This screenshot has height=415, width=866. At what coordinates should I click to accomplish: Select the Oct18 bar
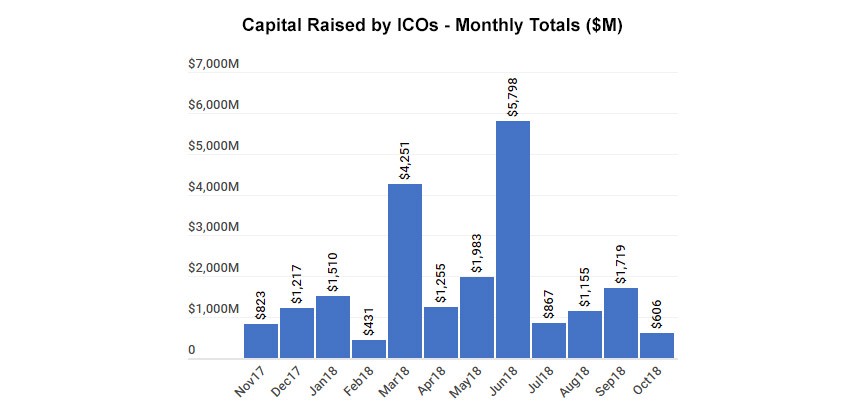[x=656, y=345]
